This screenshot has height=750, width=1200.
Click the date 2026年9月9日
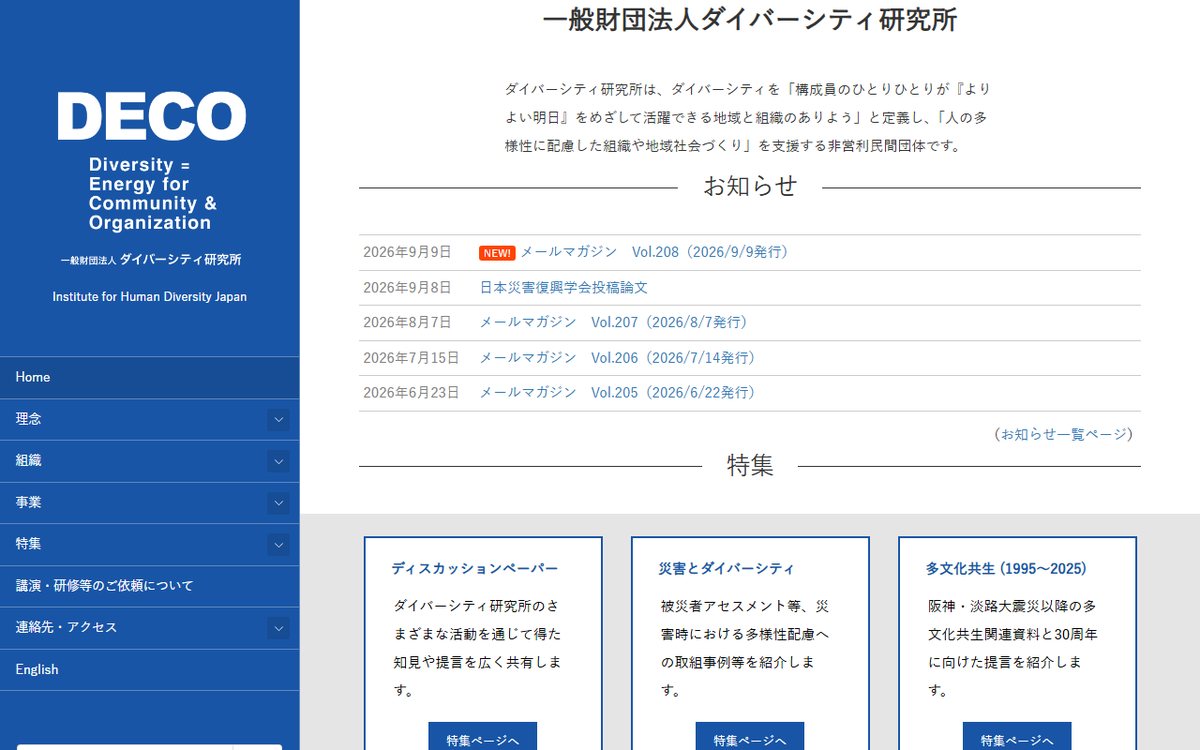pyautogui.click(x=407, y=252)
